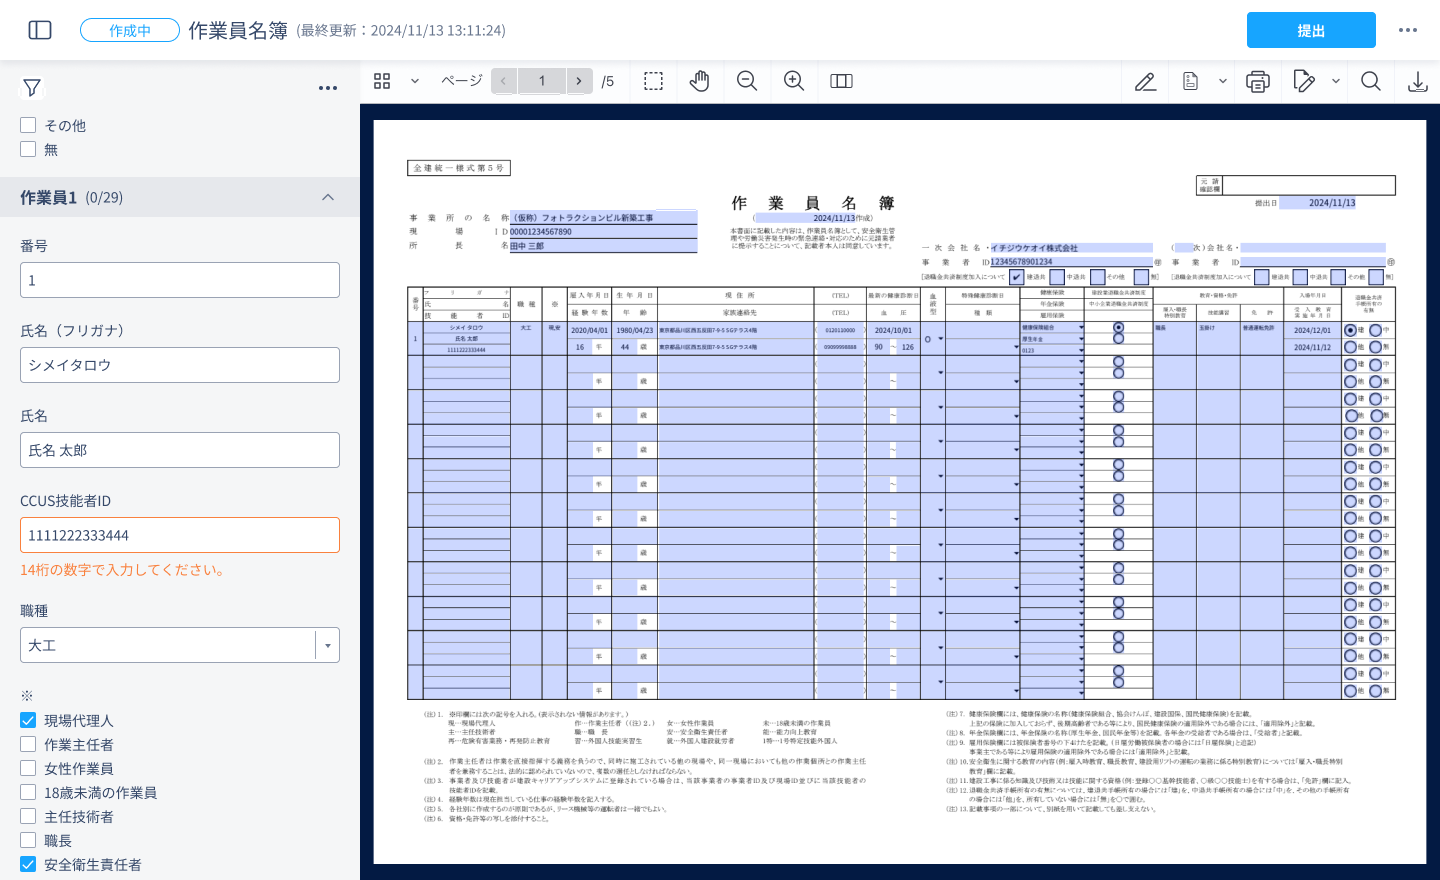Click the filter funnel icon
This screenshot has height=880, width=1440.
click(x=32, y=88)
